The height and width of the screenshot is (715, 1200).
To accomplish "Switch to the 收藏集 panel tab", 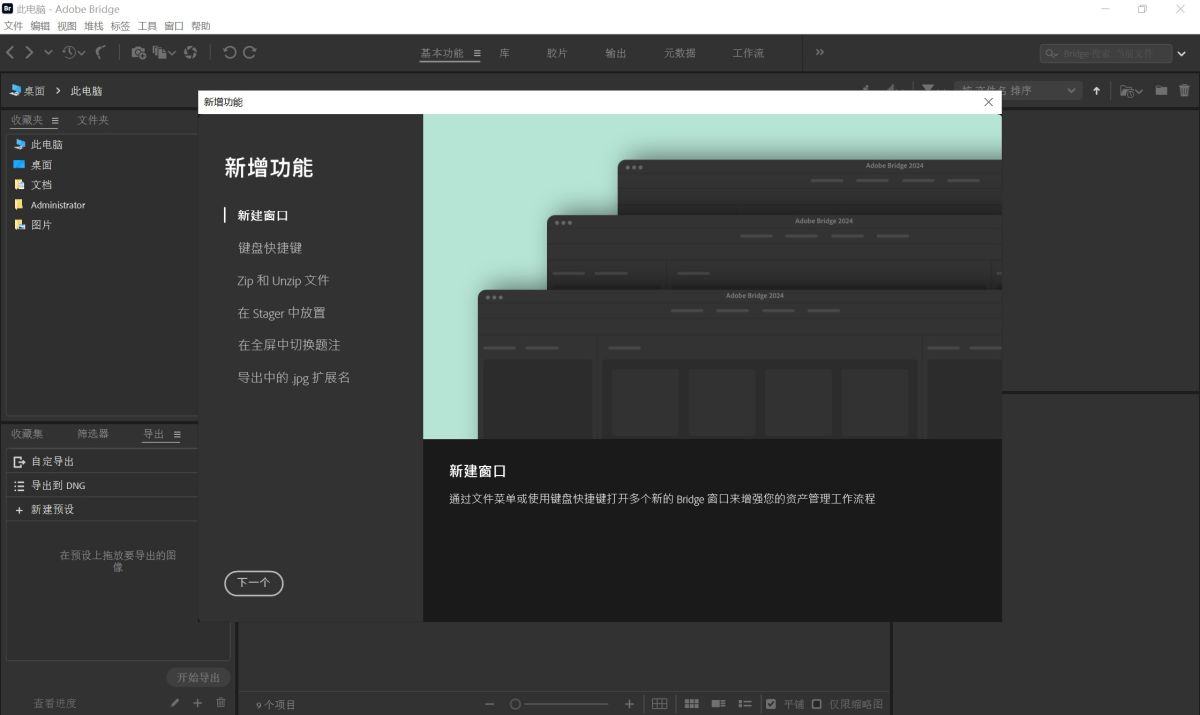I will (27, 434).
